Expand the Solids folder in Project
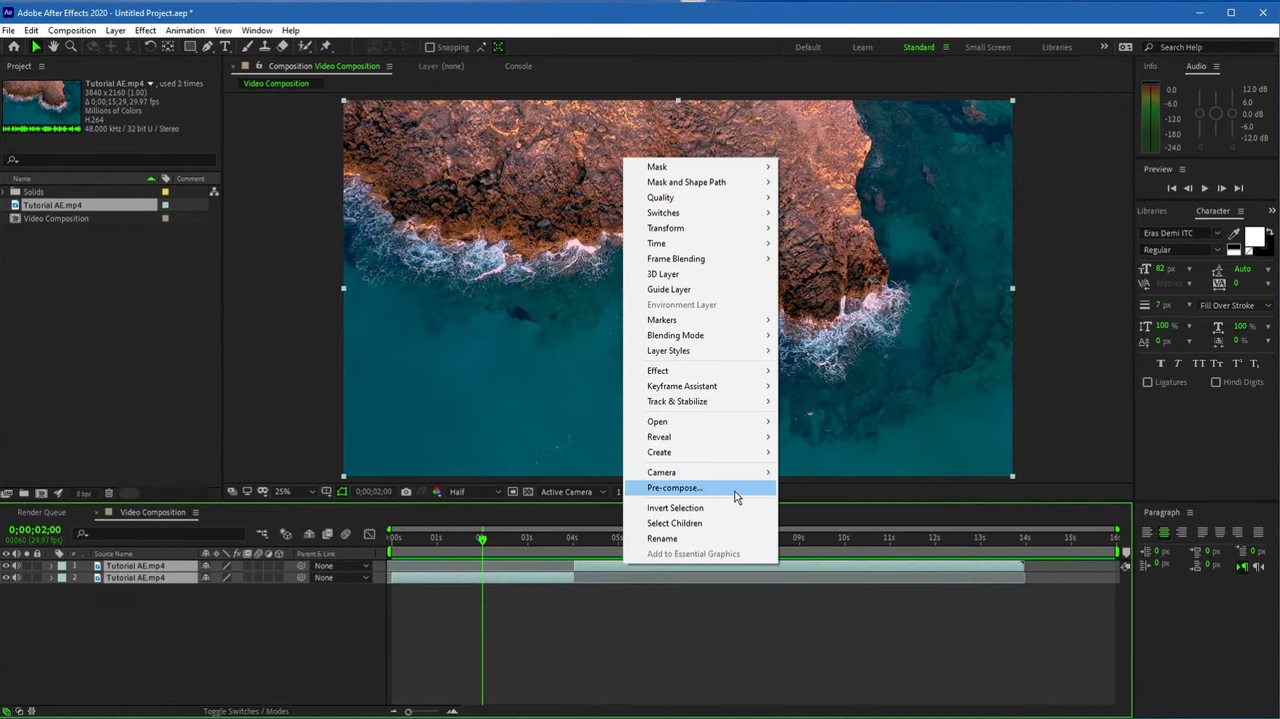 (5, 192)
